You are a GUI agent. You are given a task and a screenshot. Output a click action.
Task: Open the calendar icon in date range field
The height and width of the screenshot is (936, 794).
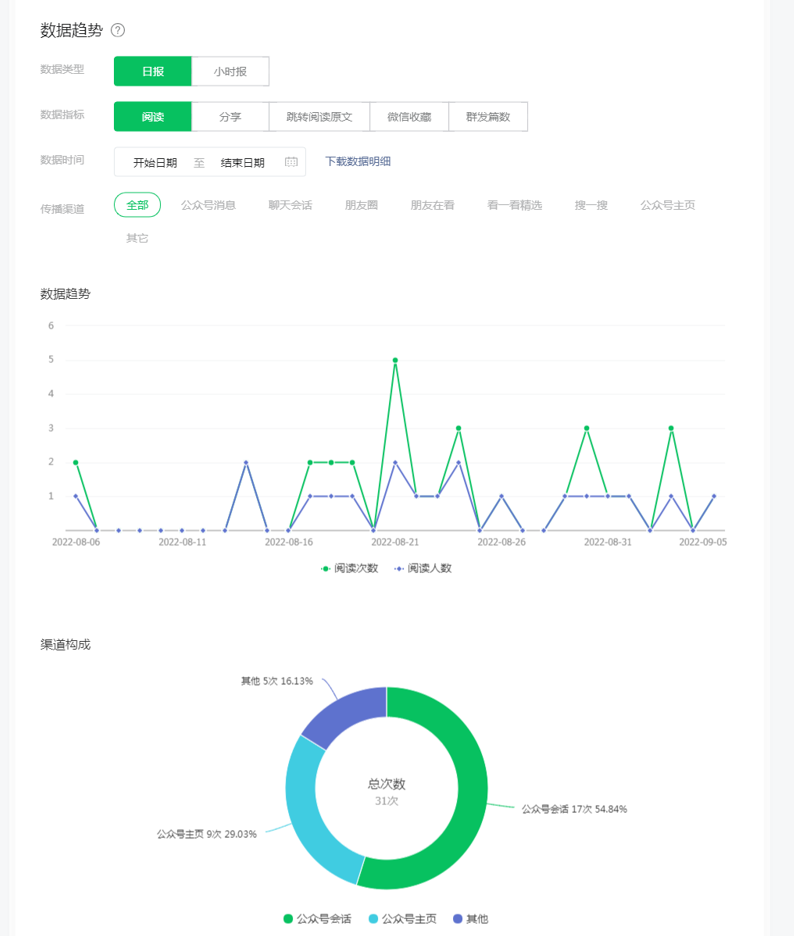tap(291, 162)
